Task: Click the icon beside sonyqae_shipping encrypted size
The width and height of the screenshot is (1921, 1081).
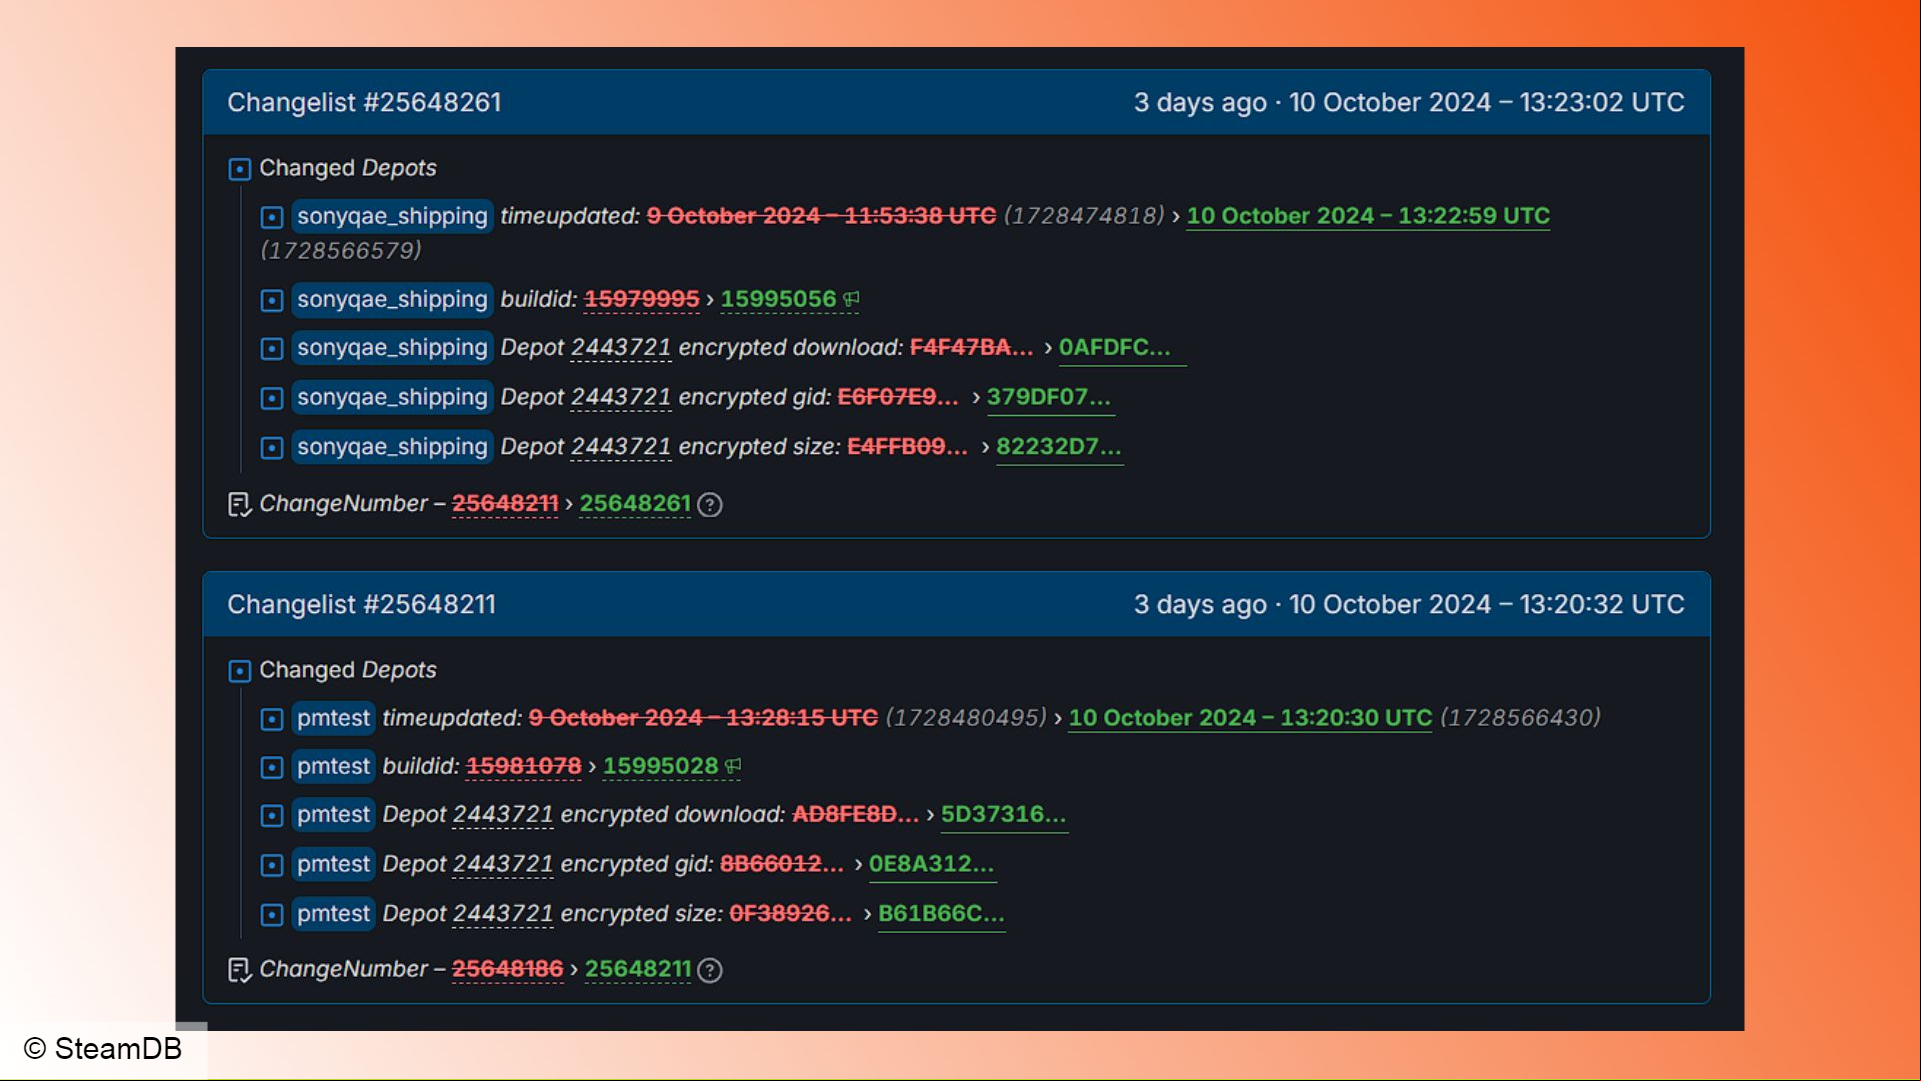Action: [271, 447]
